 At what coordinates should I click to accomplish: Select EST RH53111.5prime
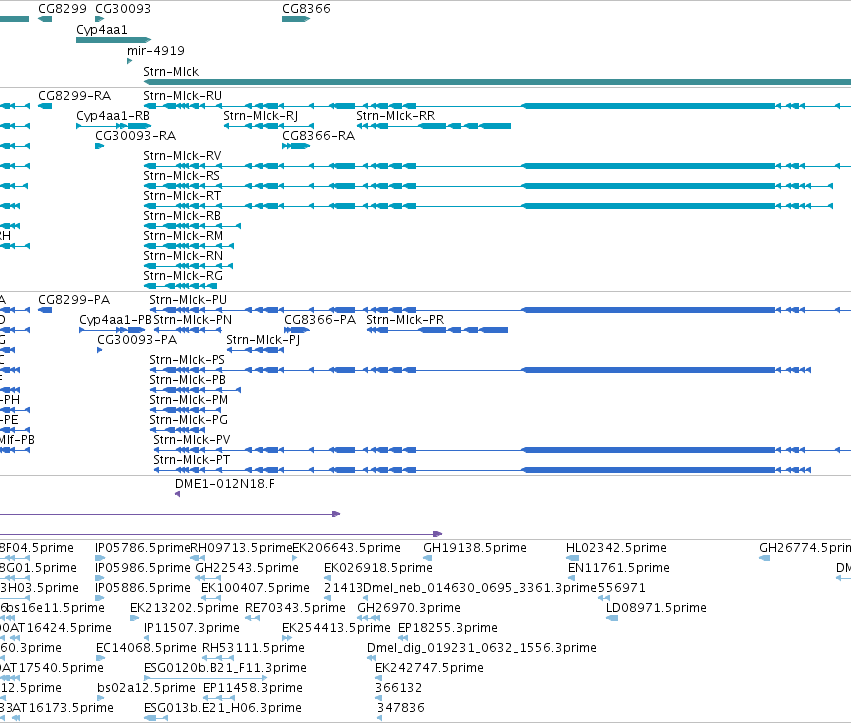[253, 648]
